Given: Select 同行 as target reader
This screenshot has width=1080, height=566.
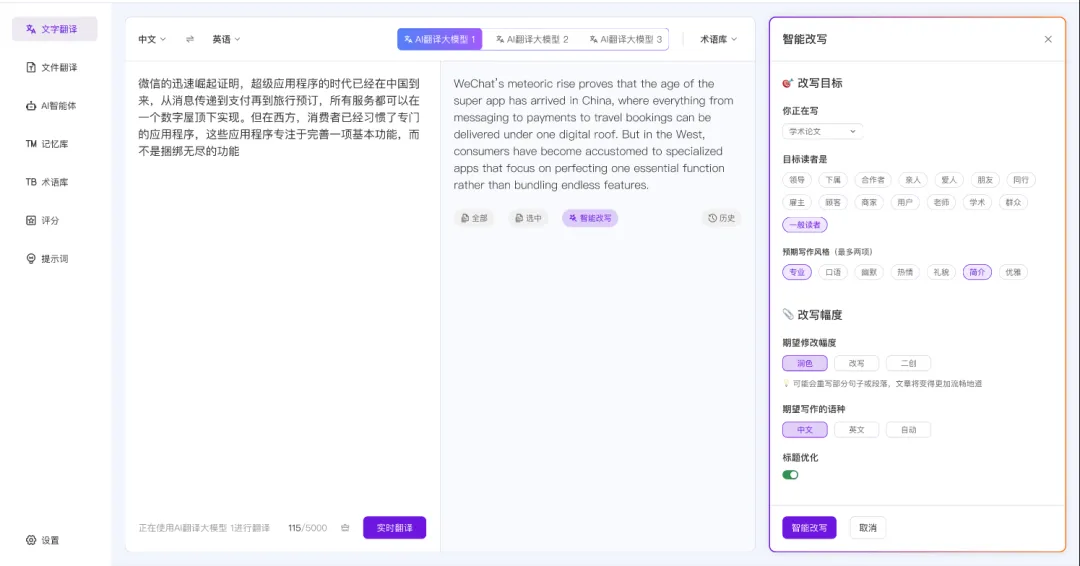Looking at the screenshot, I should 1021,180.
